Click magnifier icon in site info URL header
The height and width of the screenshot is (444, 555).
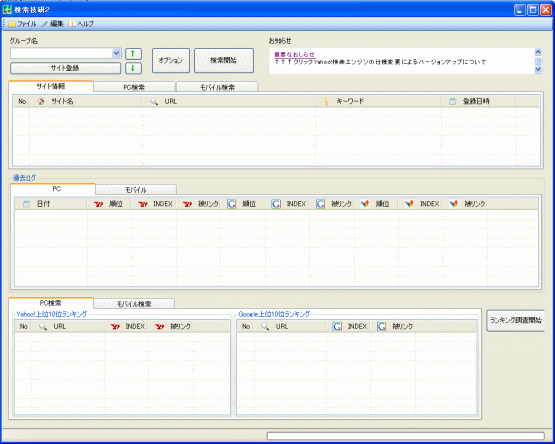154,101
